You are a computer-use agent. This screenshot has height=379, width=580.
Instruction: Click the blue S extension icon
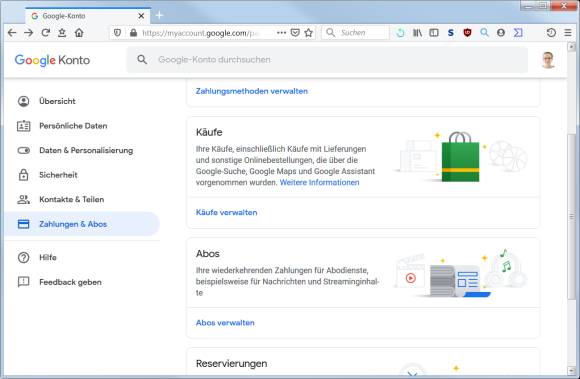451,33
